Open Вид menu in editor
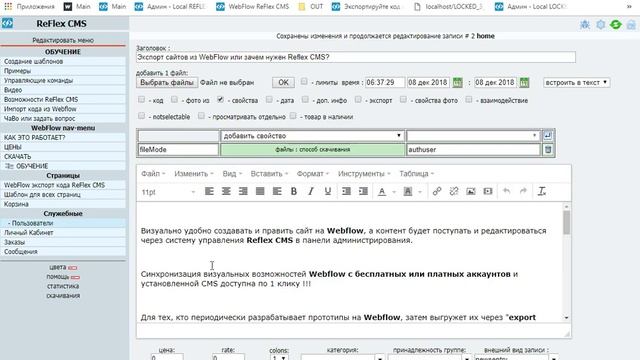640x360 pixels. pos(232,174)
